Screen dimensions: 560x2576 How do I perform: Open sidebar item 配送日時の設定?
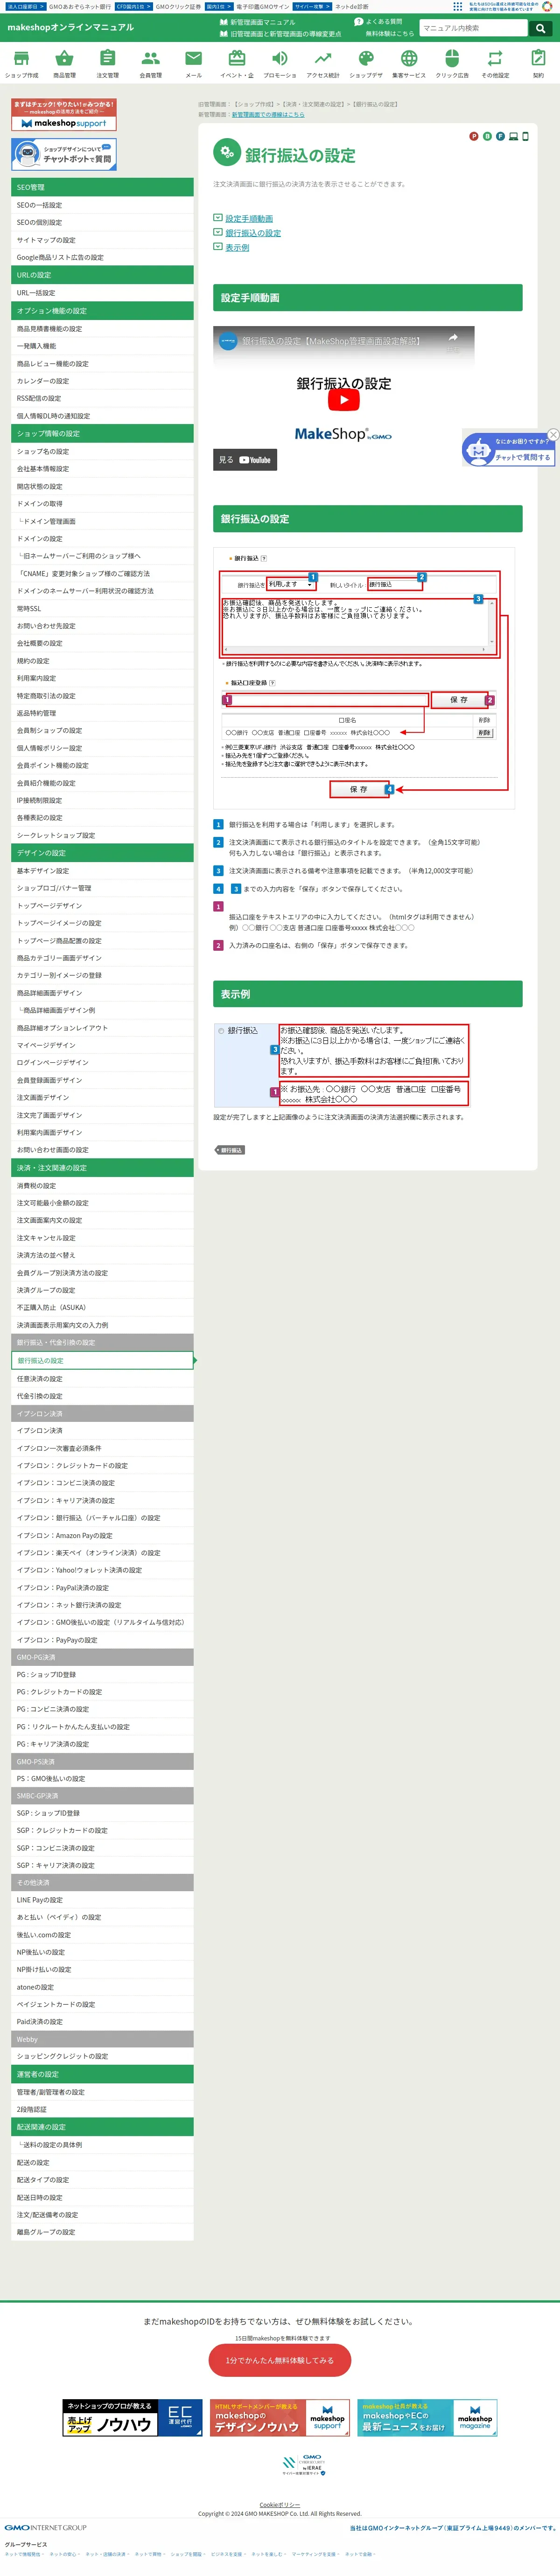click(x=102, y=2197)
